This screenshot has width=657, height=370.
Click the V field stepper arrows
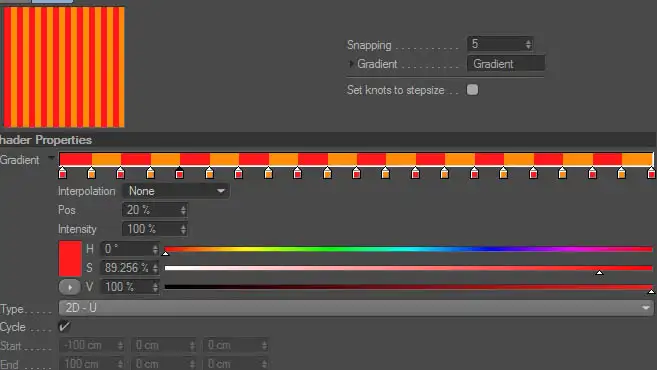click(x=155, y=287)
